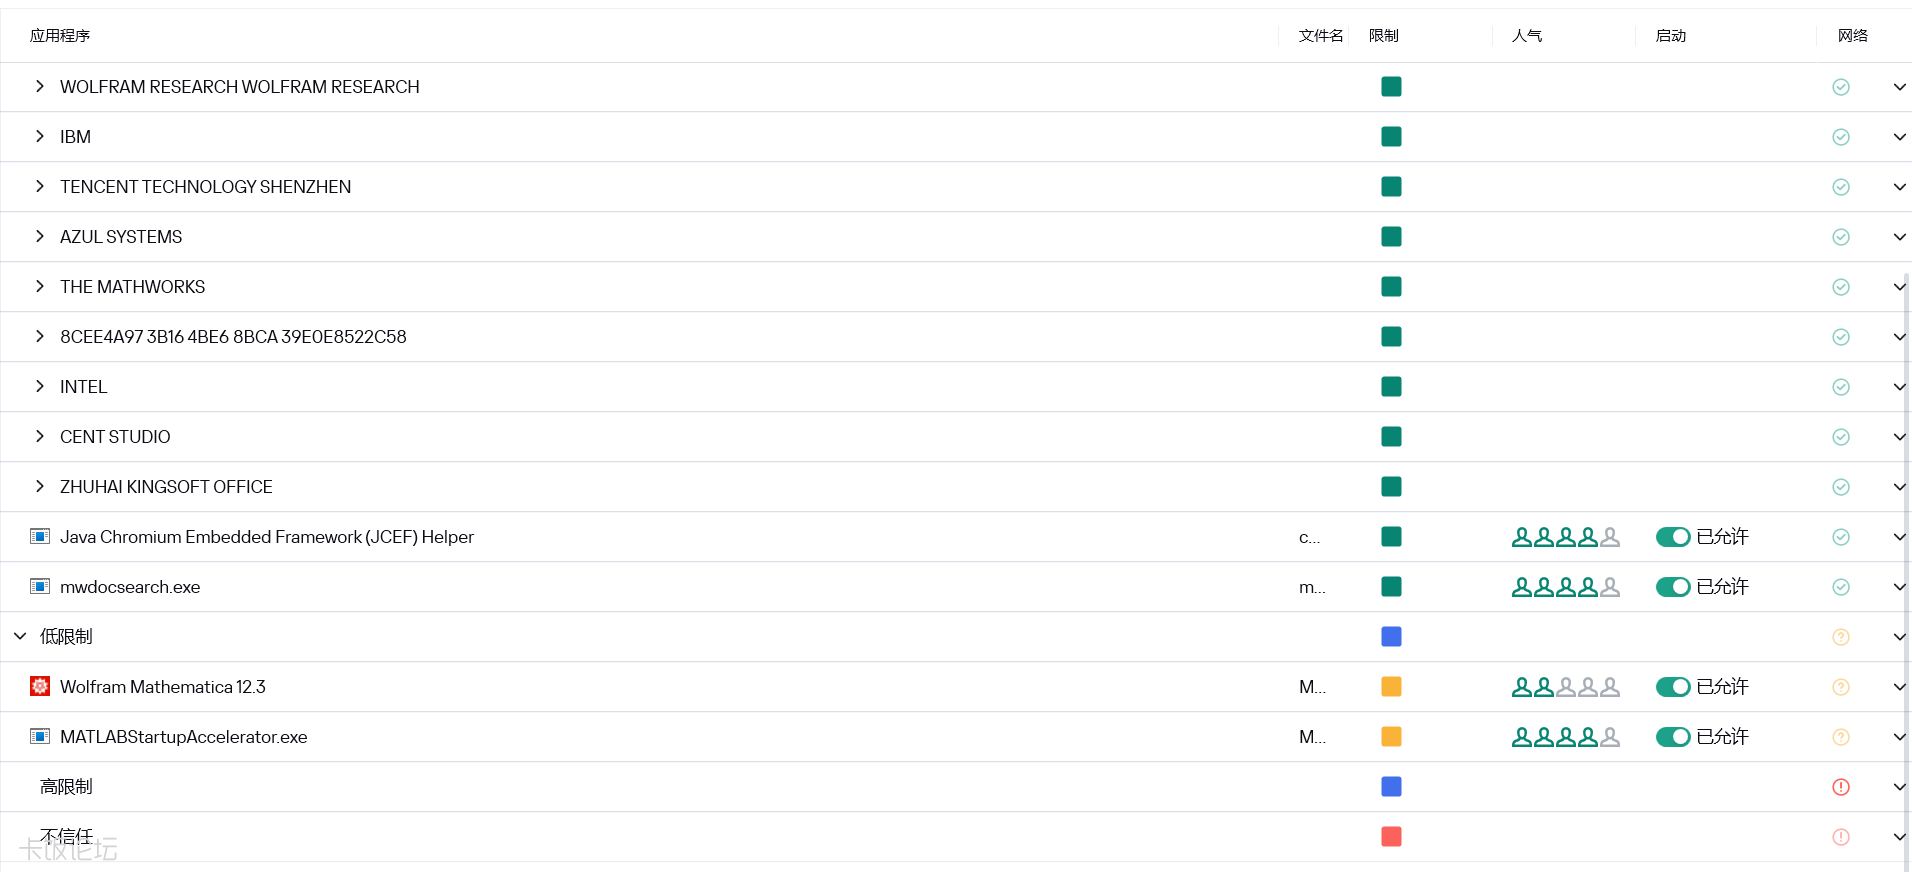
Task: Expand the CENT STUDIO group
Action: (x=40, y=436)
